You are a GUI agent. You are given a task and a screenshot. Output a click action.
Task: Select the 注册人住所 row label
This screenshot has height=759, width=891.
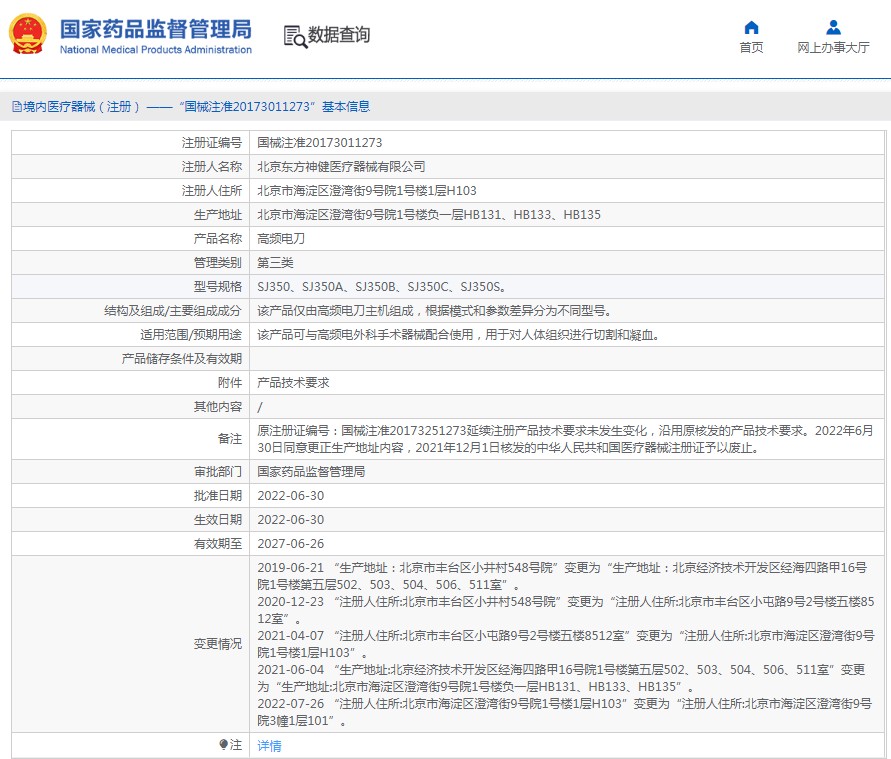coord(212,190)
